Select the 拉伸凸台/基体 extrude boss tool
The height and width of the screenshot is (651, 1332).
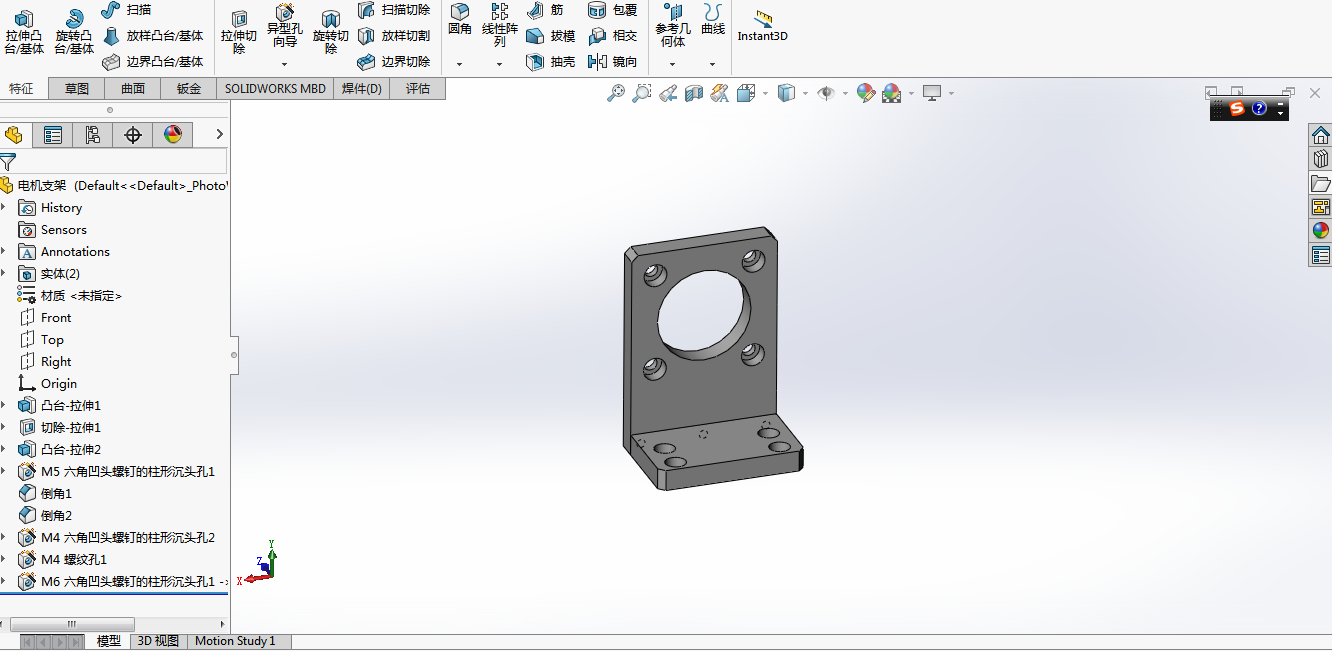click(x=24, y=32)
